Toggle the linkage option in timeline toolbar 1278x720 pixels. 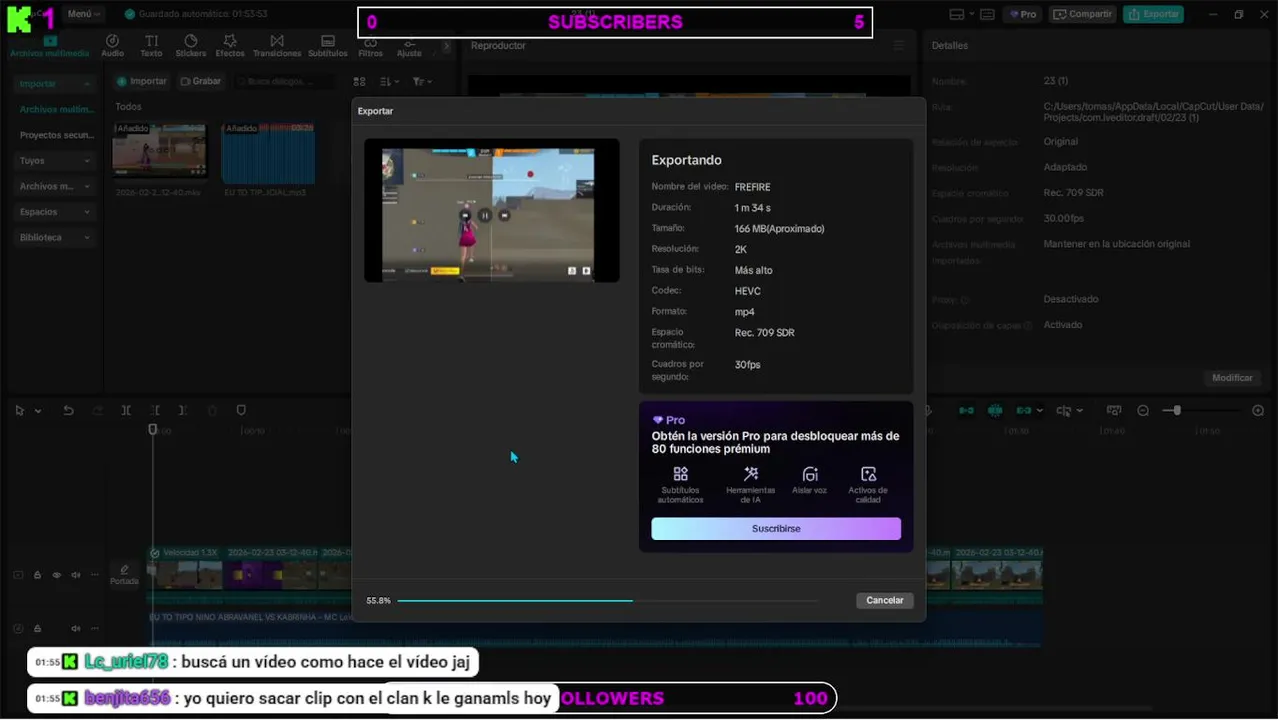1024,410
